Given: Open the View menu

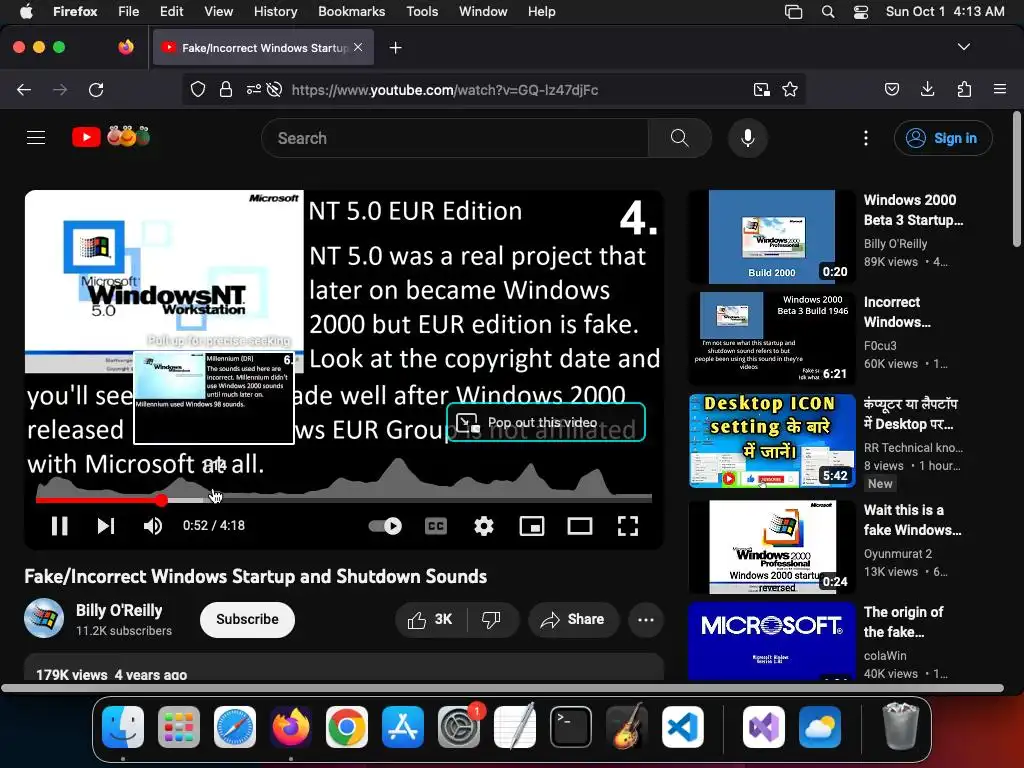Looking at the screenshot, I should [x=218, y=11].
